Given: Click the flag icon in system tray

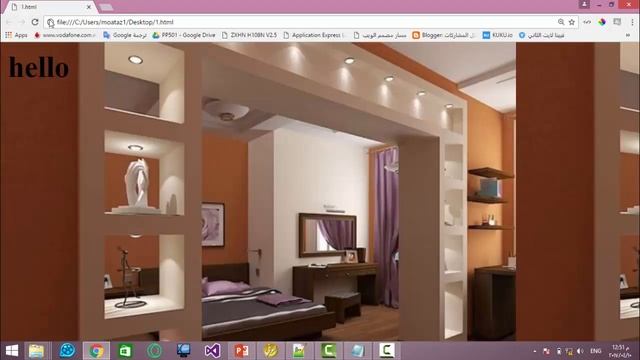Looking at the screenshot, I should pyautogui.click(x=546, y=351).
